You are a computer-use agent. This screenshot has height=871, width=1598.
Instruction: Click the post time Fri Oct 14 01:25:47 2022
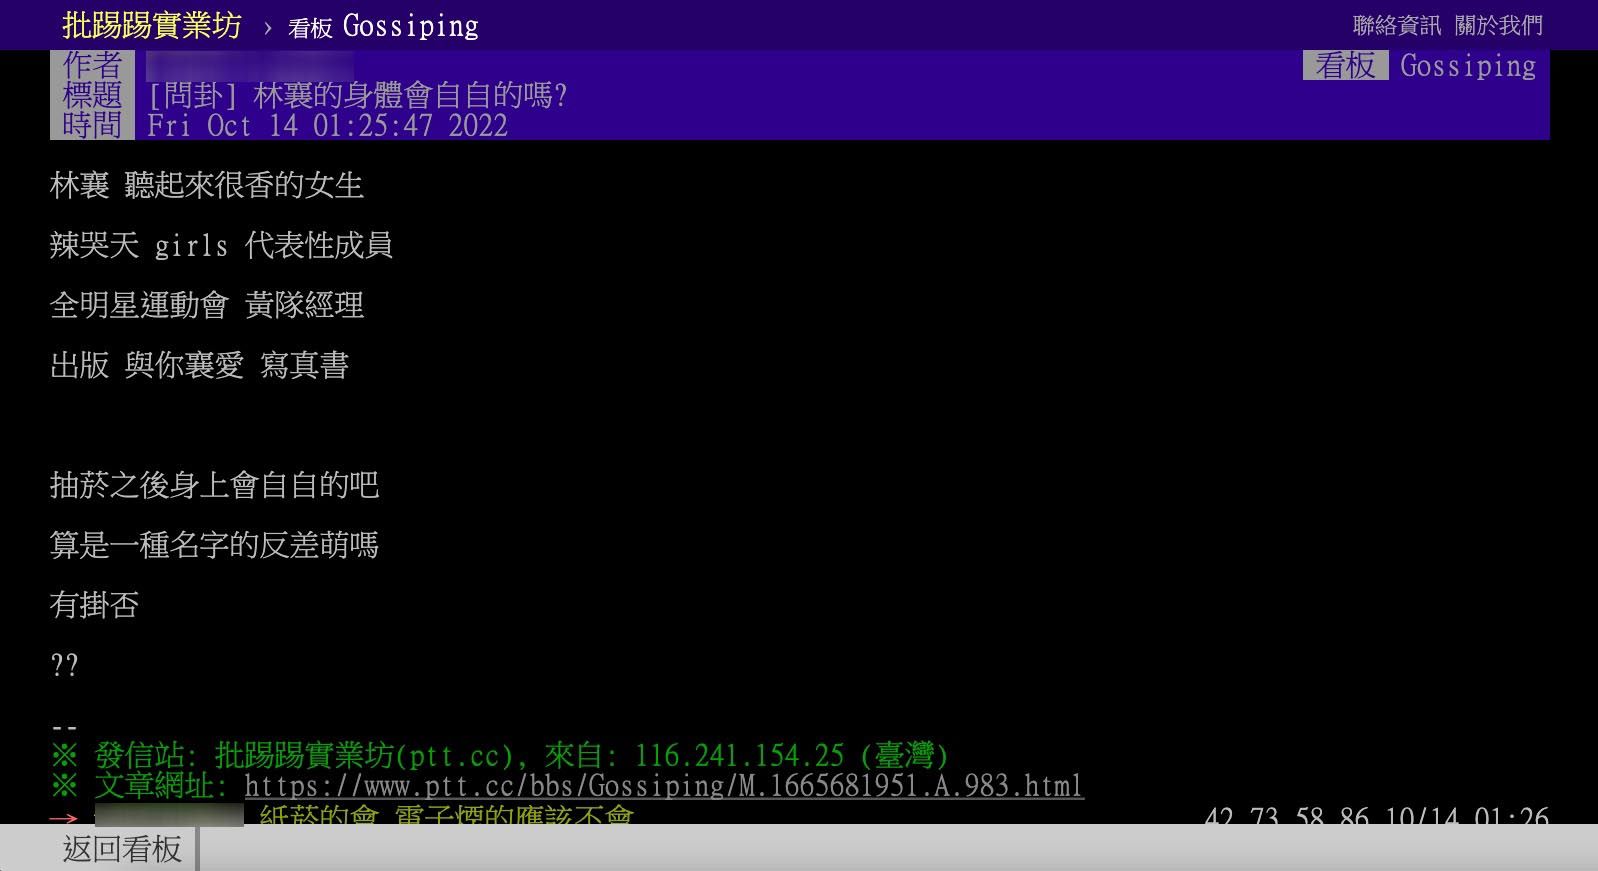327,126
